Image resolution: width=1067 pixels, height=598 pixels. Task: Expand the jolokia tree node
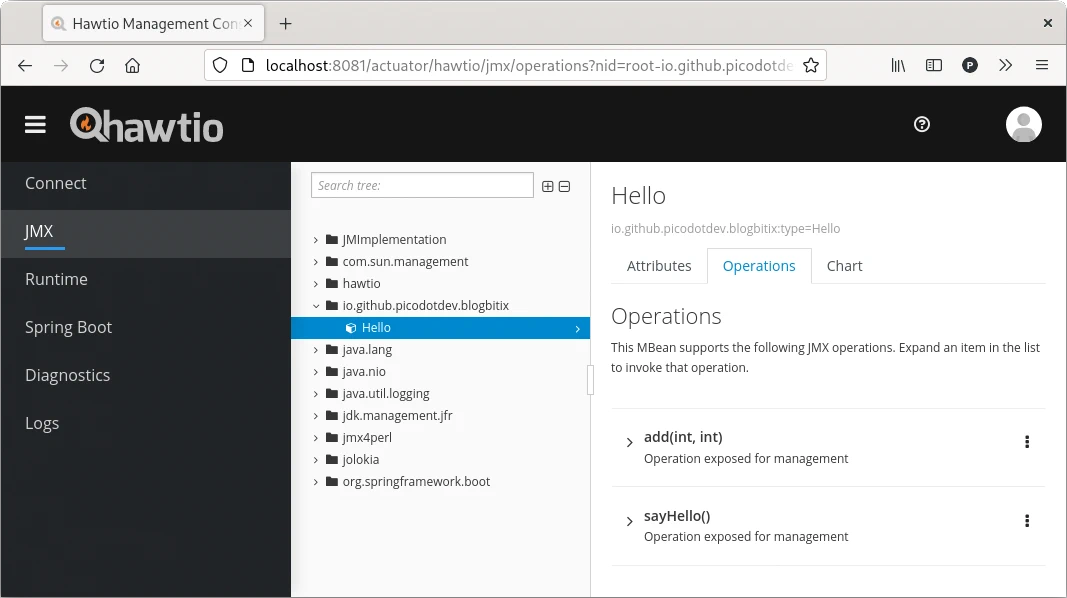coord(317,459)
